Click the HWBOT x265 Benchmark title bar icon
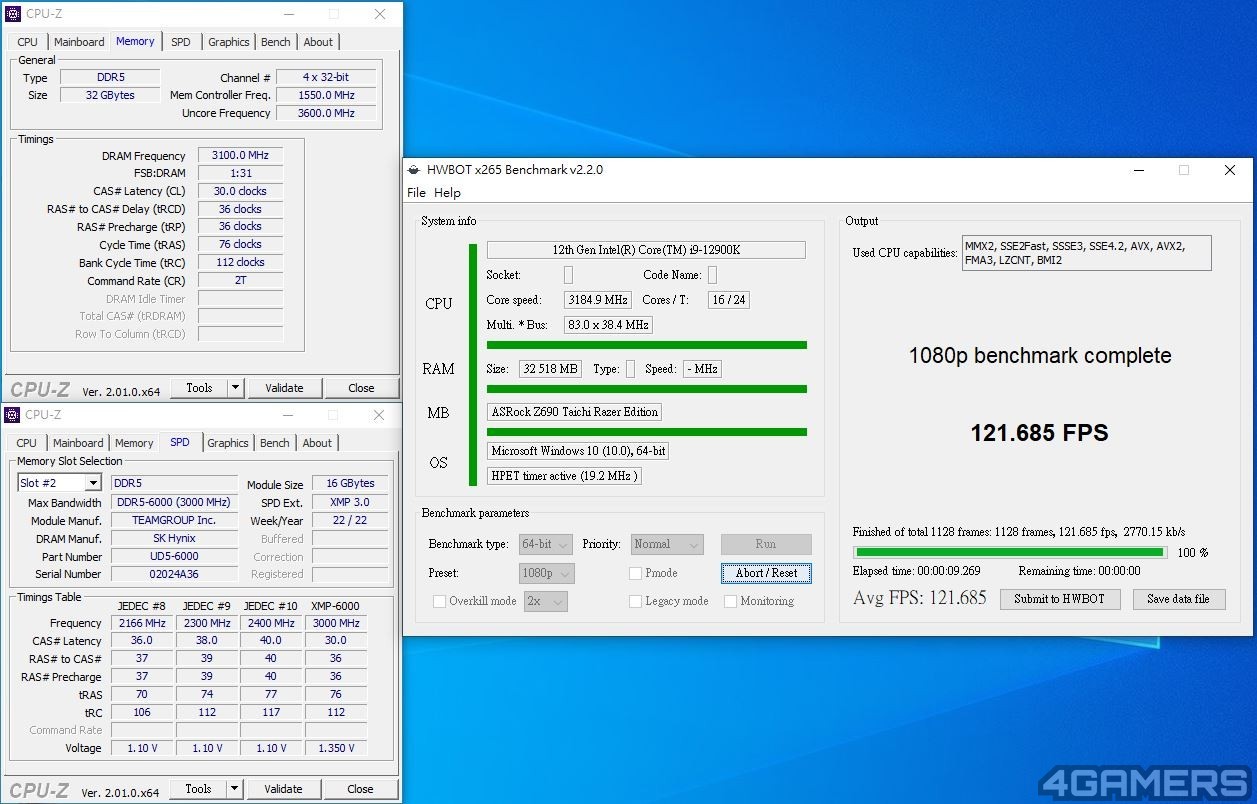 [415, 170]
